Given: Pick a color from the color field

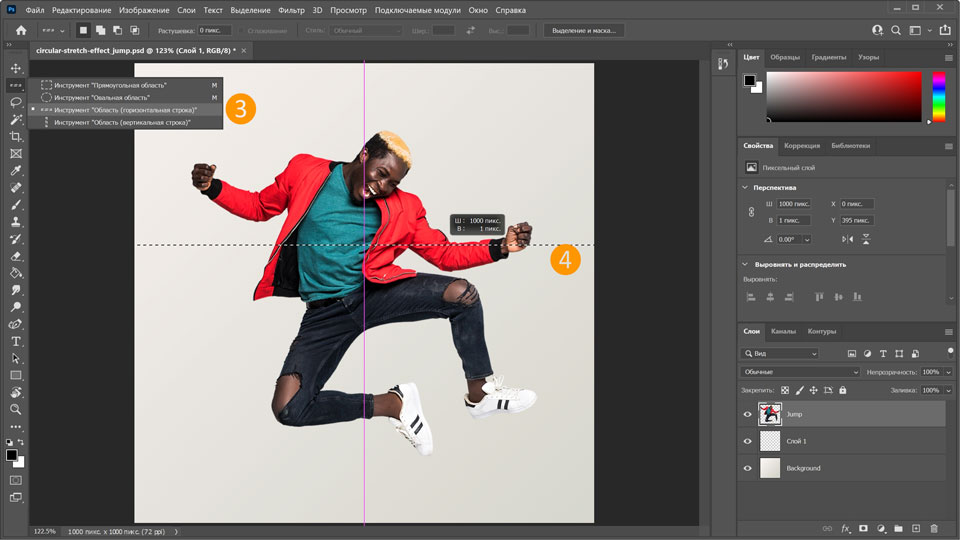Looking at the screenshot, I should tap(845, 97).
